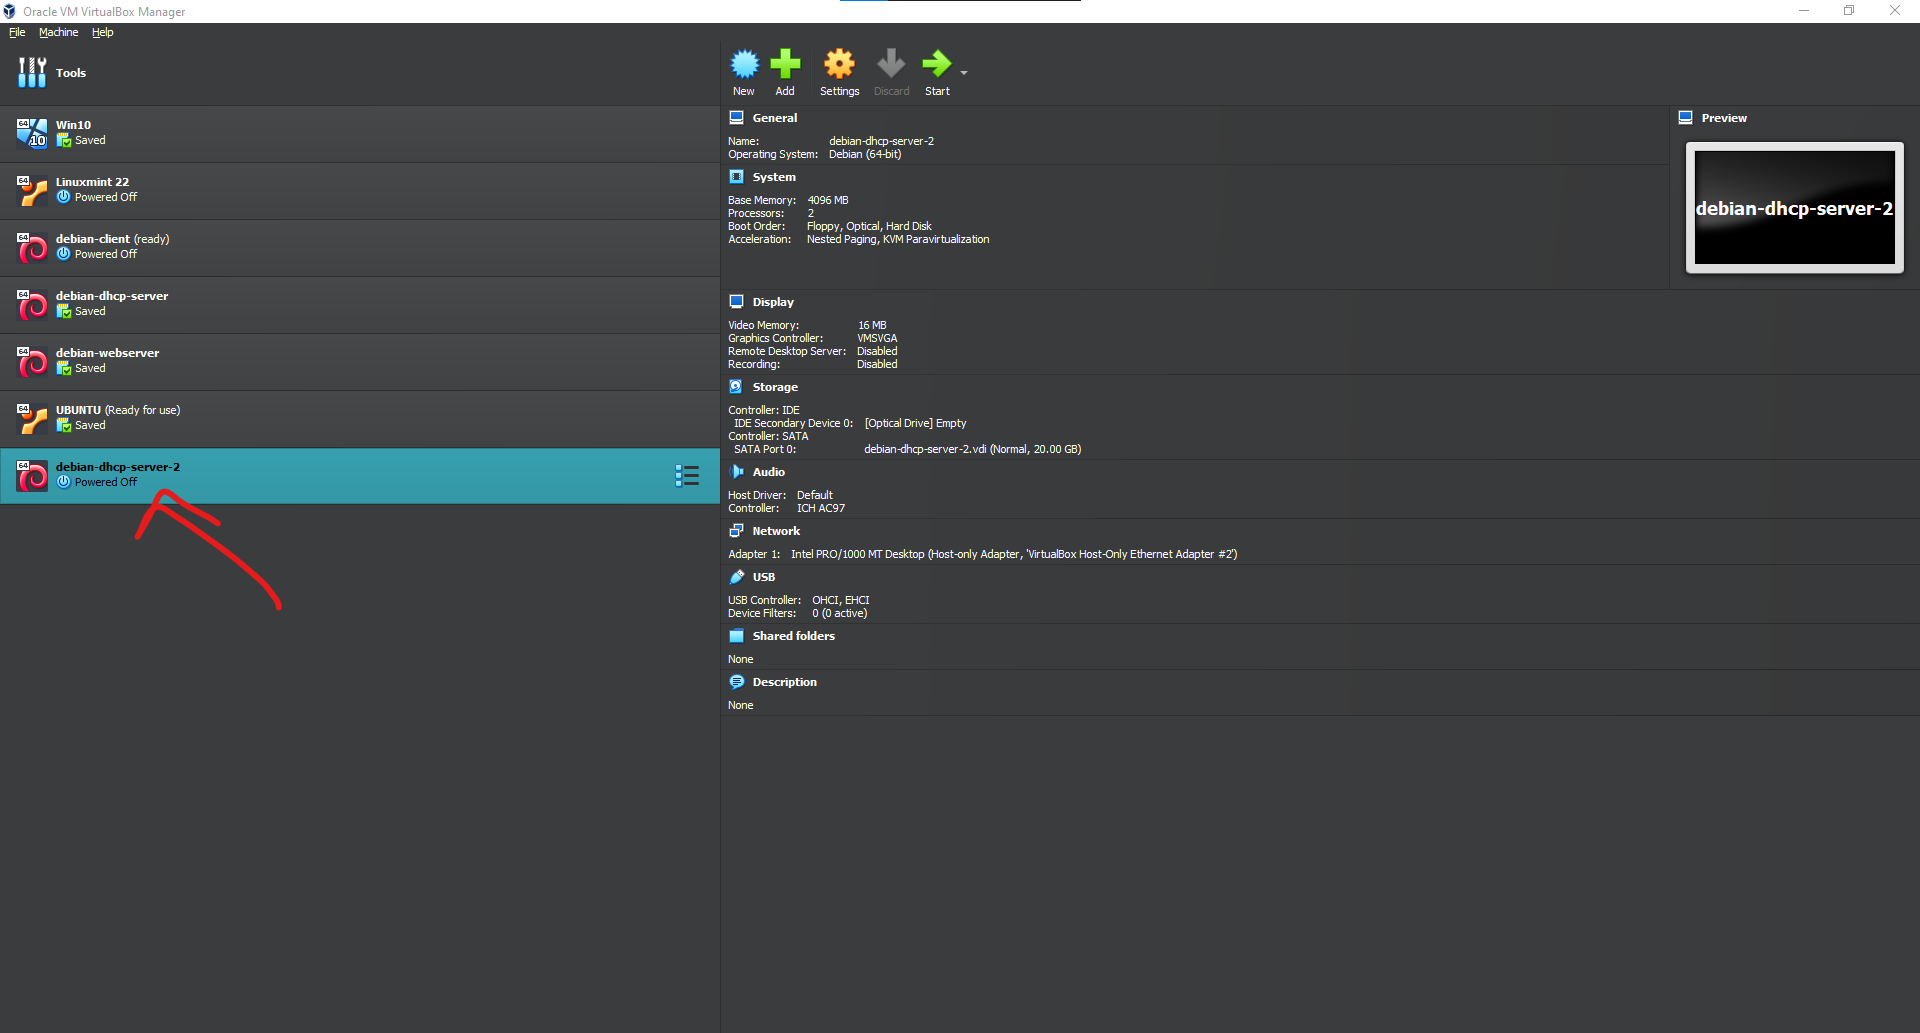
Task: Click the Display section header link
Action: pos(773,302)
